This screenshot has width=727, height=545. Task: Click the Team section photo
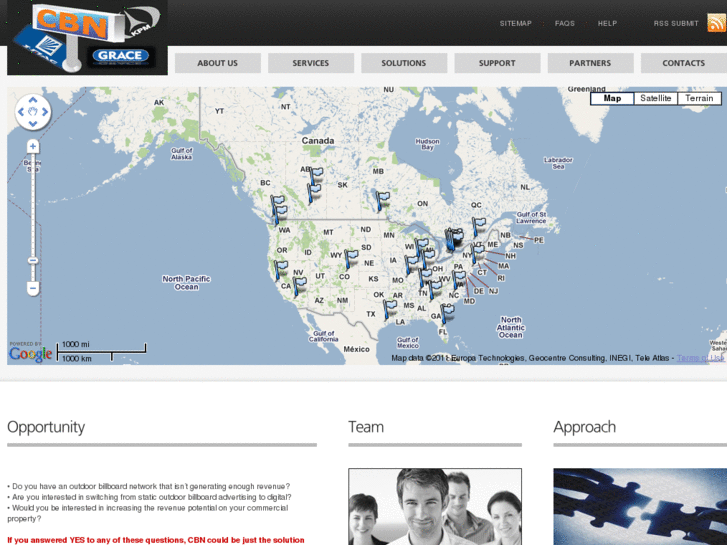tap(435, 507)
